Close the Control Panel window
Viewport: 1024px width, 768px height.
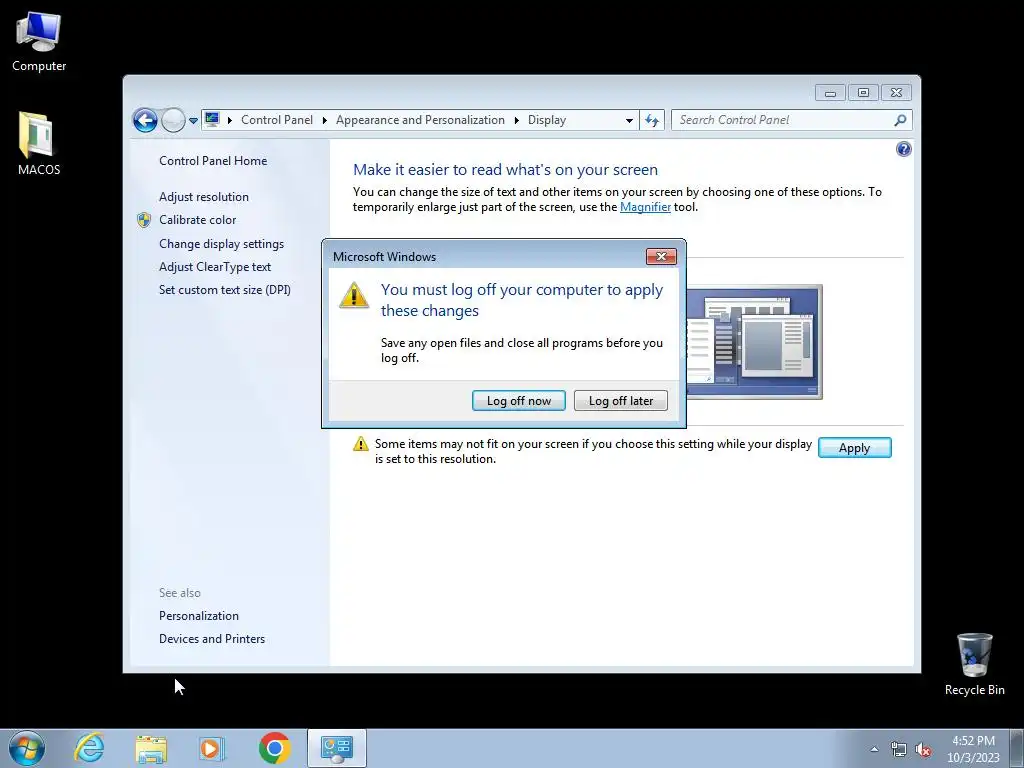pos(896,93)
